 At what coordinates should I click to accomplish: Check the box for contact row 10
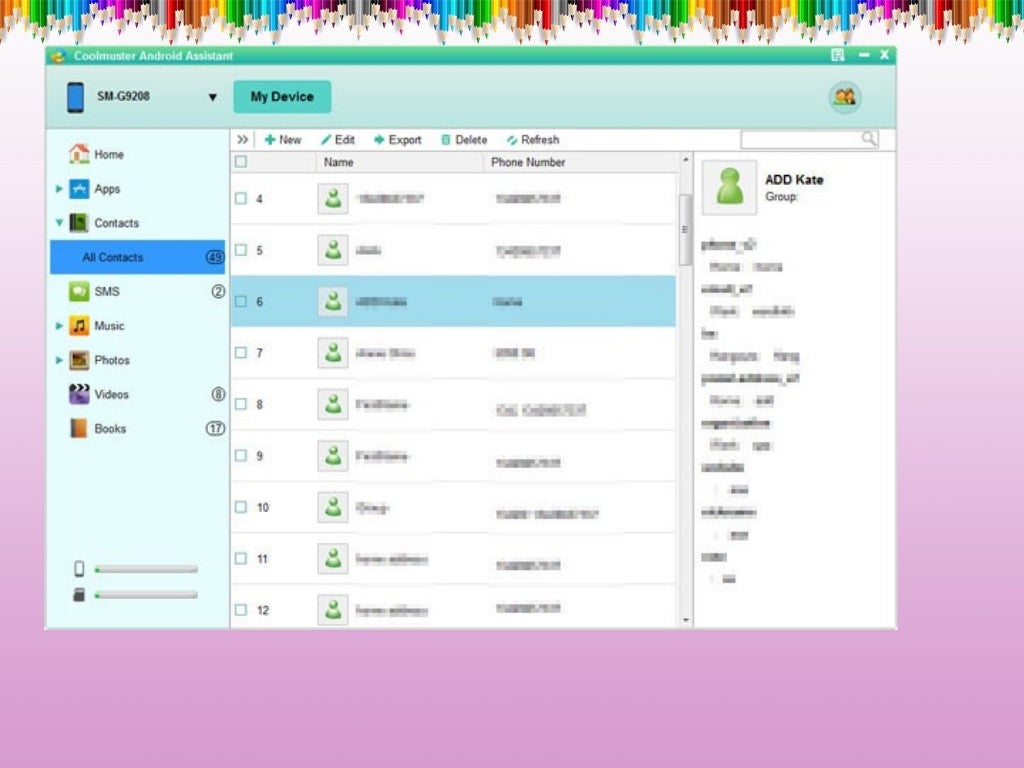pyautogui.click(x=241, y=507)
